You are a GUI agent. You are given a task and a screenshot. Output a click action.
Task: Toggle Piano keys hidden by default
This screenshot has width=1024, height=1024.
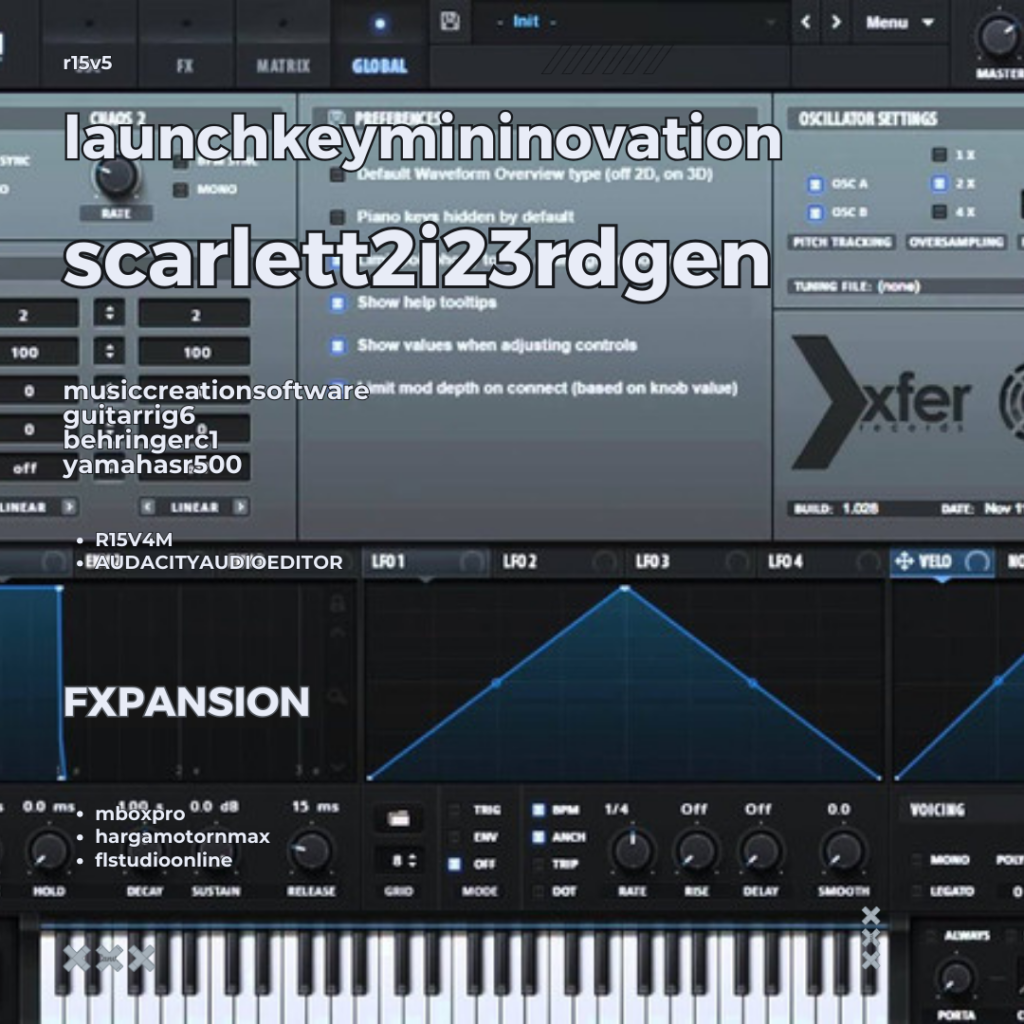[337, 217]
